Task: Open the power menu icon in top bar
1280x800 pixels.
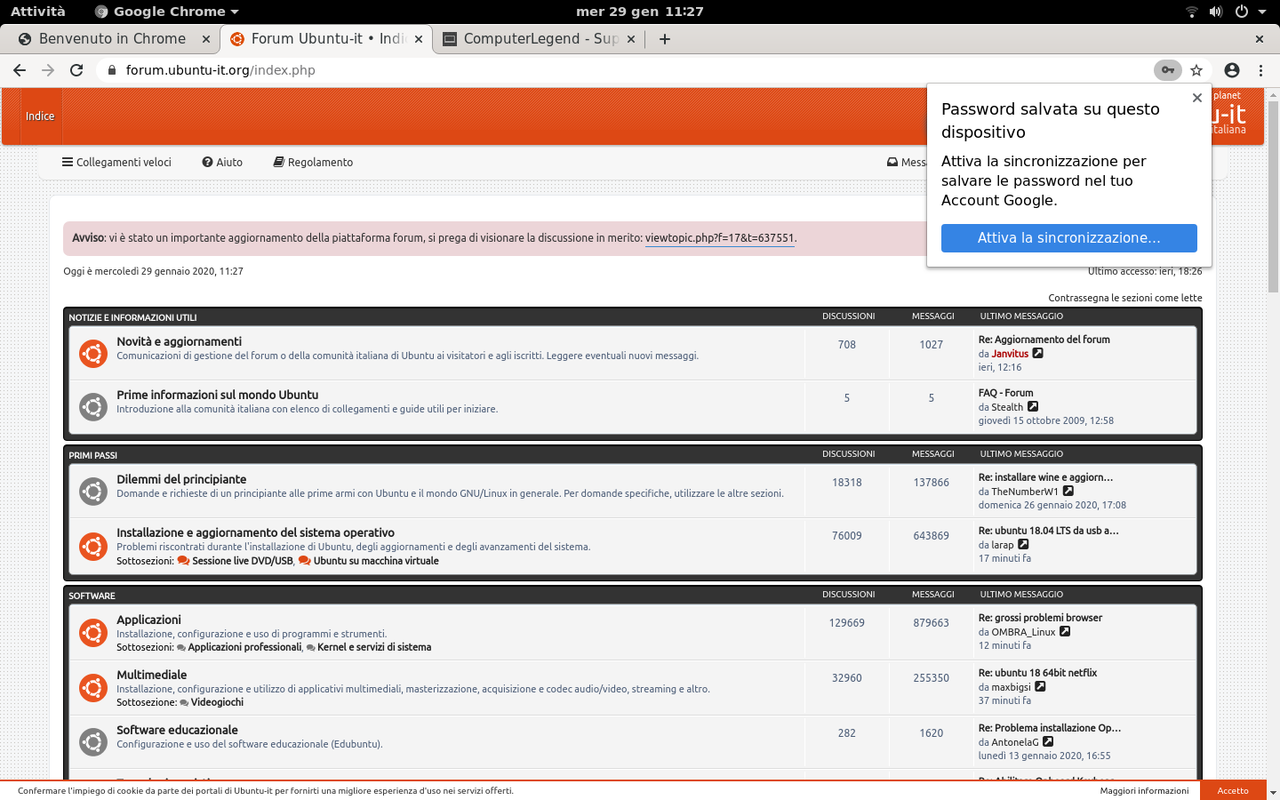Action: 1241,12
